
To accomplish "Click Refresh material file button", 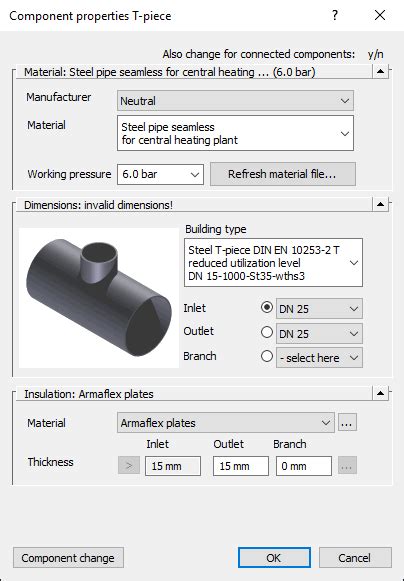I will (283, 174).
